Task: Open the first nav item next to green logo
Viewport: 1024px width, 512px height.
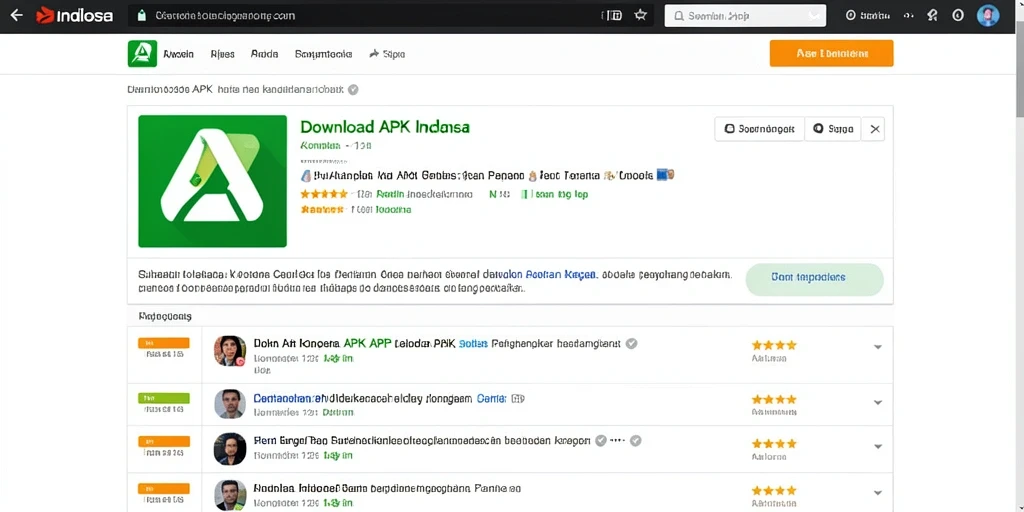Action: pos(179,54)
